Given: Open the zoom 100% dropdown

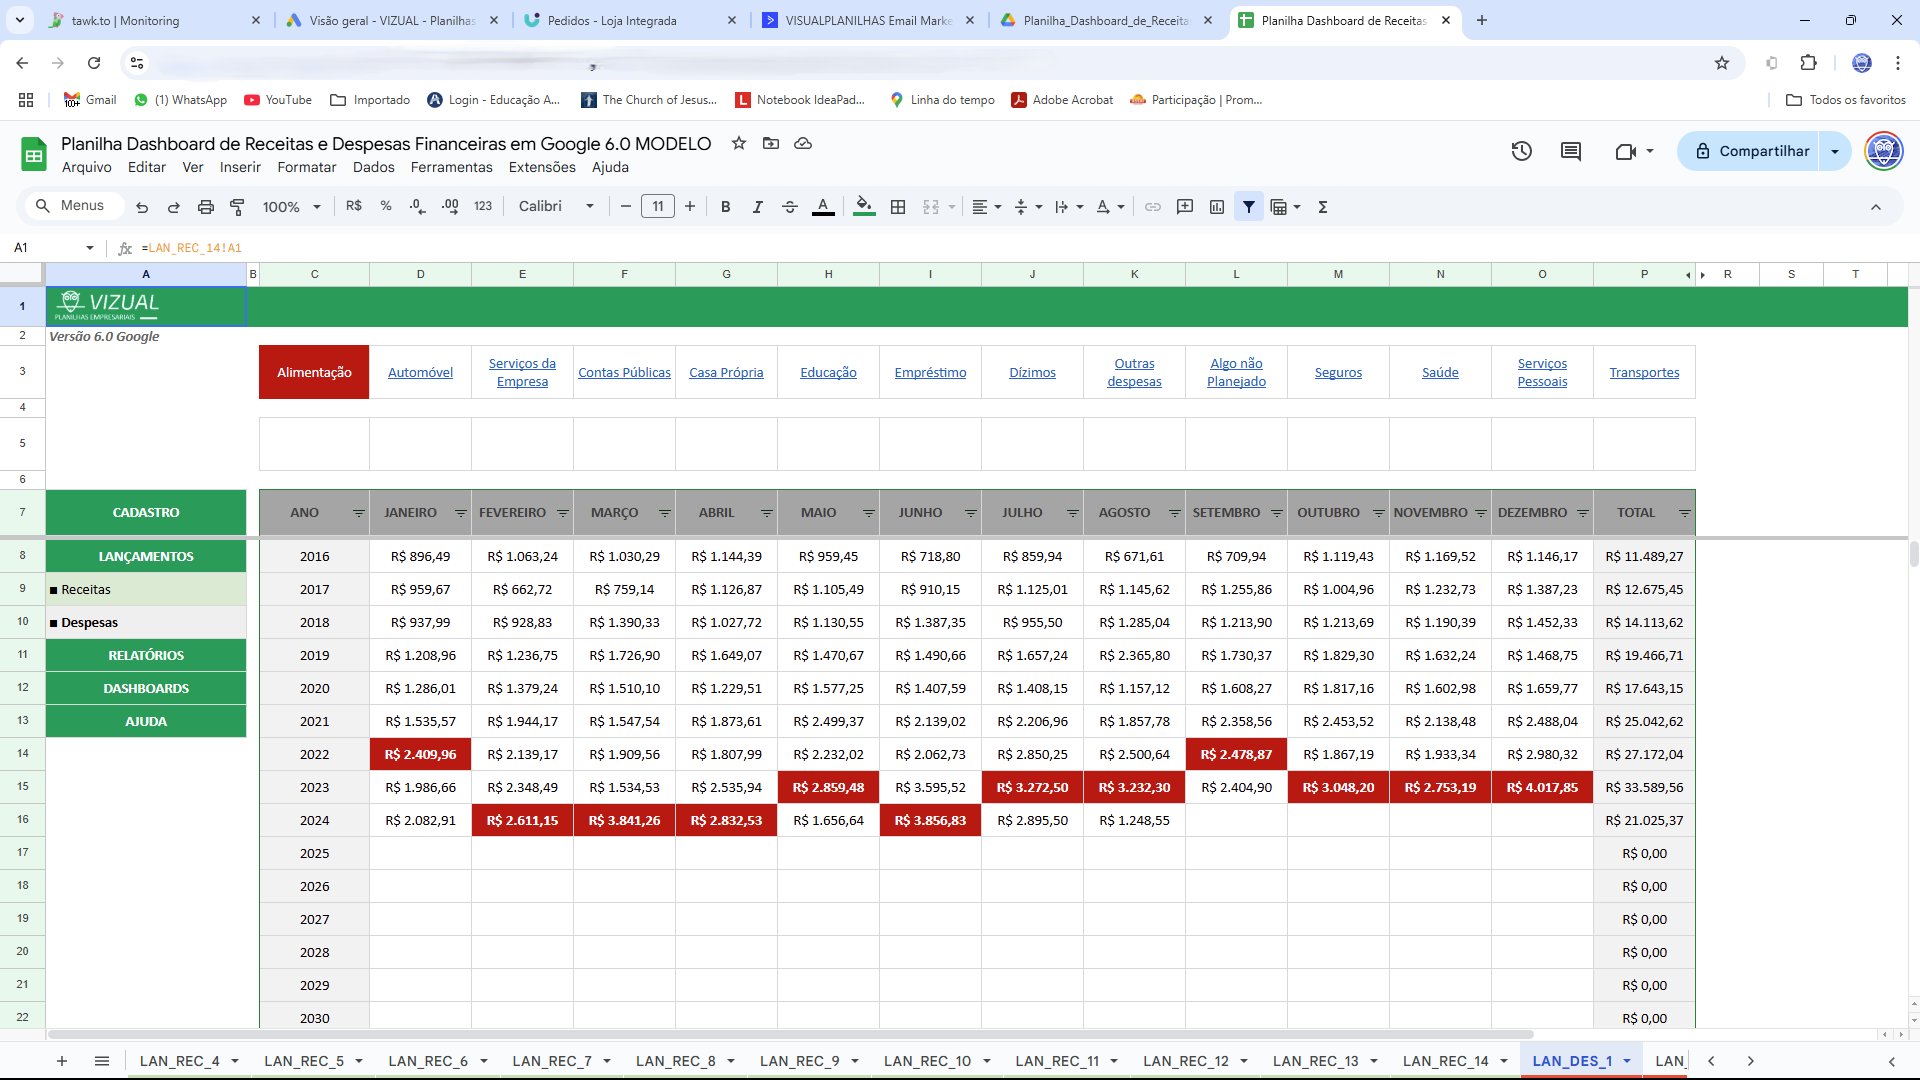Looking at the screenshot, I should (x=291, y=207).
